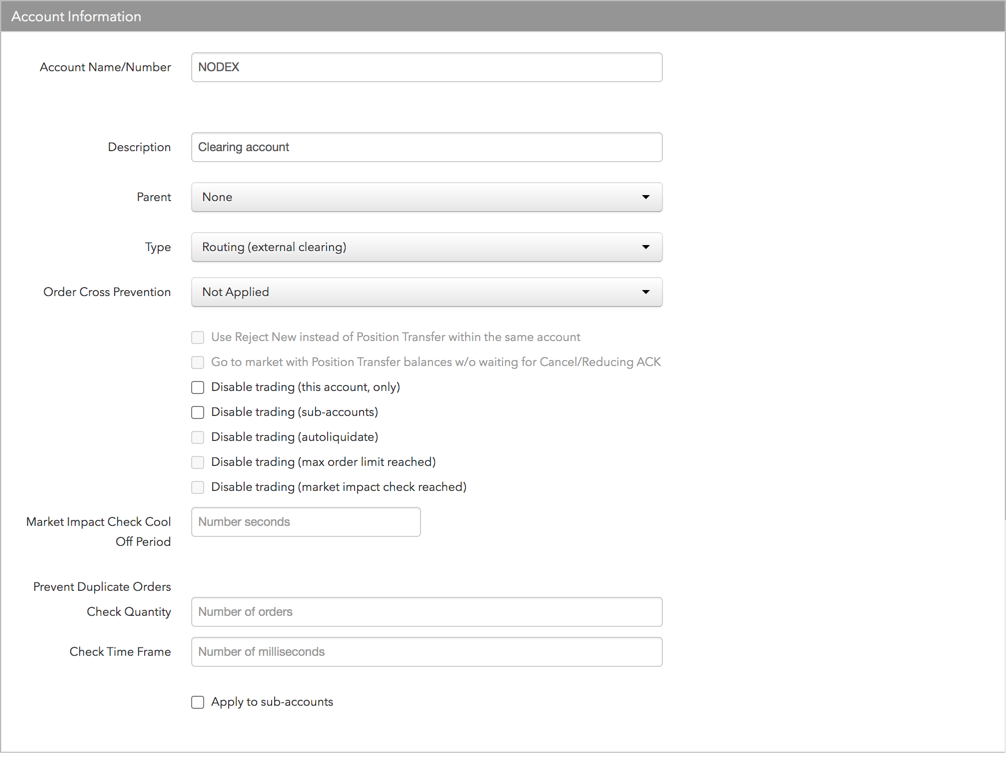
Task: Enable Disable trading (this account, only) checkbox
Action: pos(198,388)
